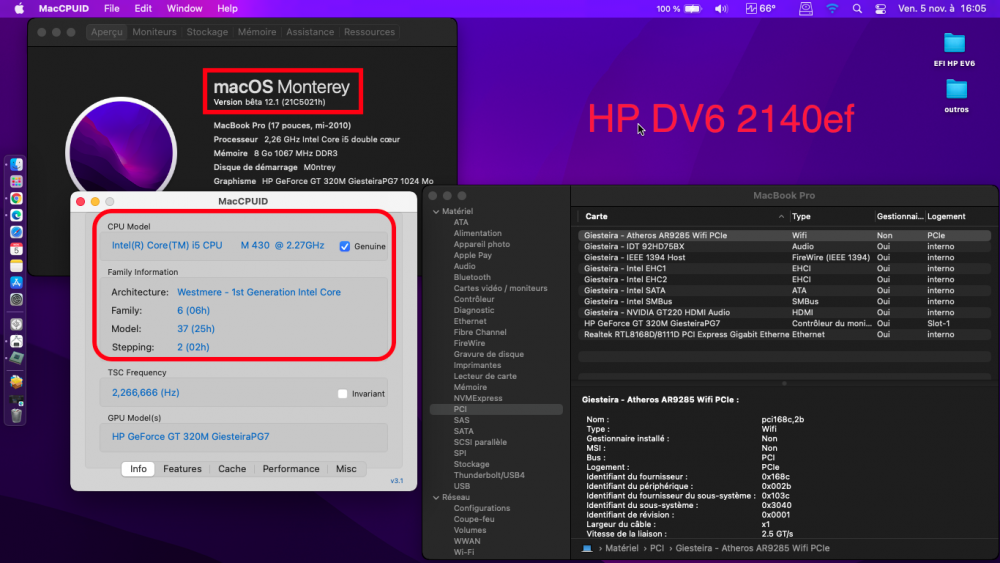Click the Carte column sort arrow

point(781,217)
